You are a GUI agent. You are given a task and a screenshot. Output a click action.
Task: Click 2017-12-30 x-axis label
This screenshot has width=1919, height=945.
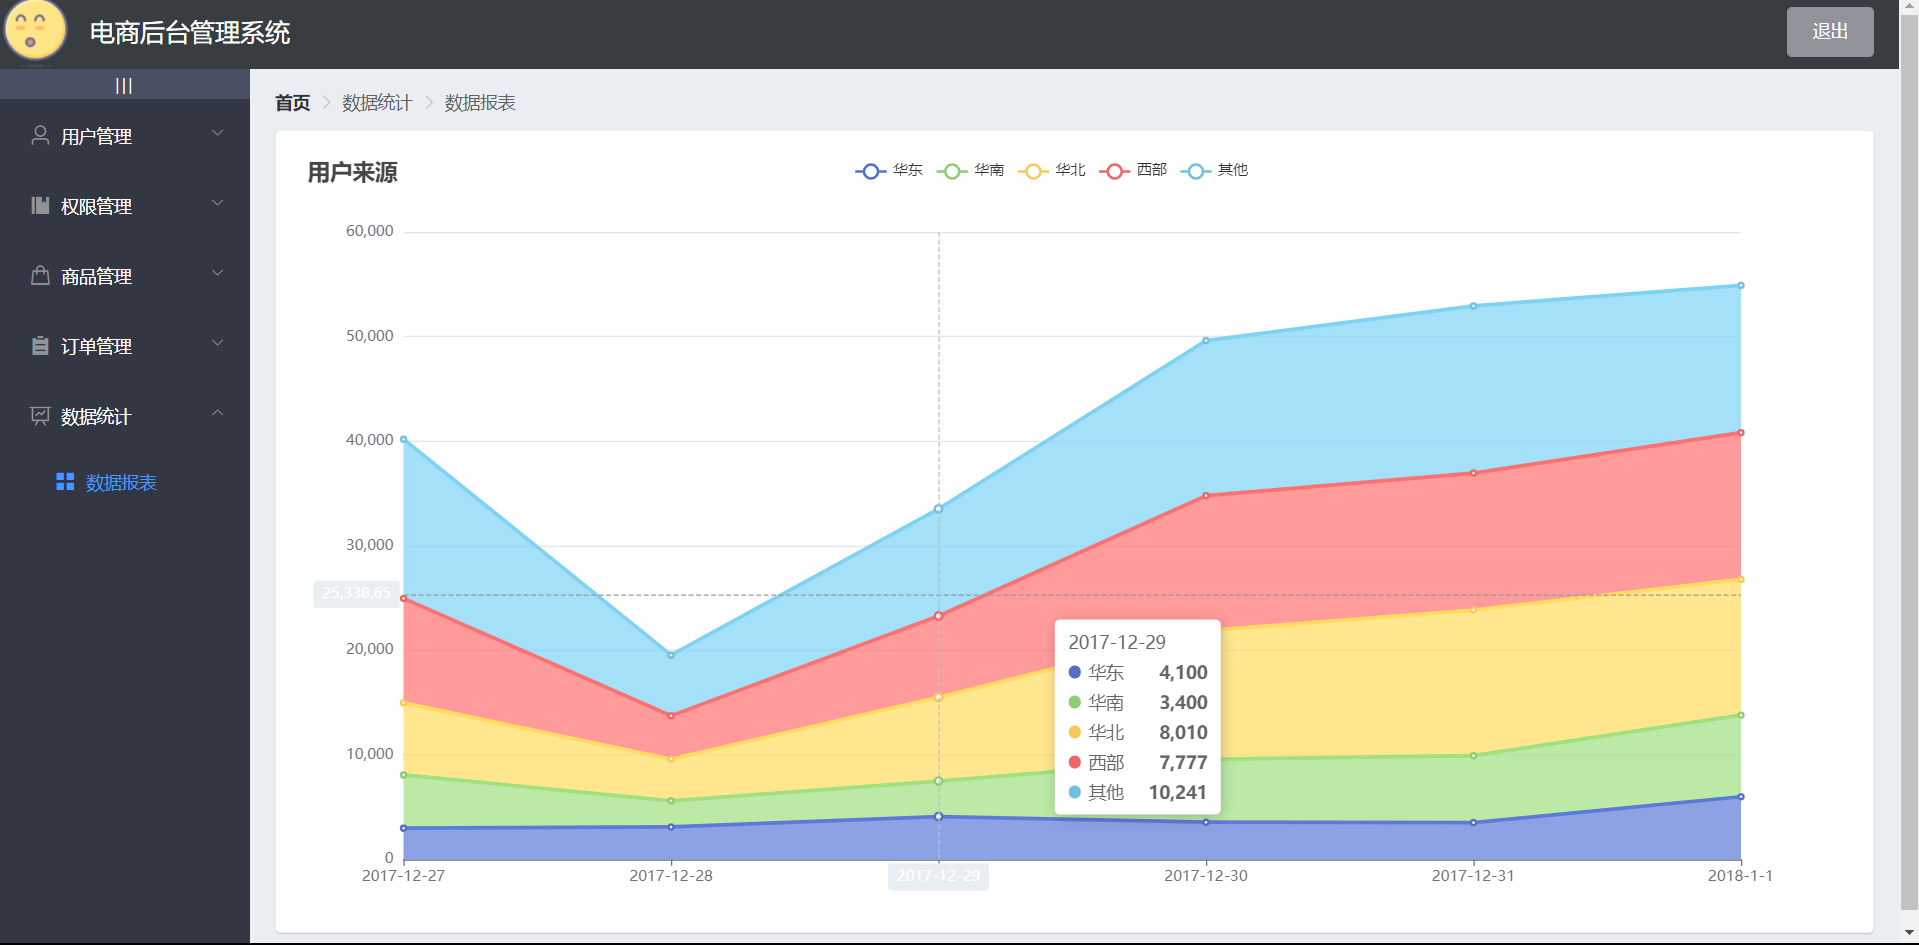coord(1206,876)
